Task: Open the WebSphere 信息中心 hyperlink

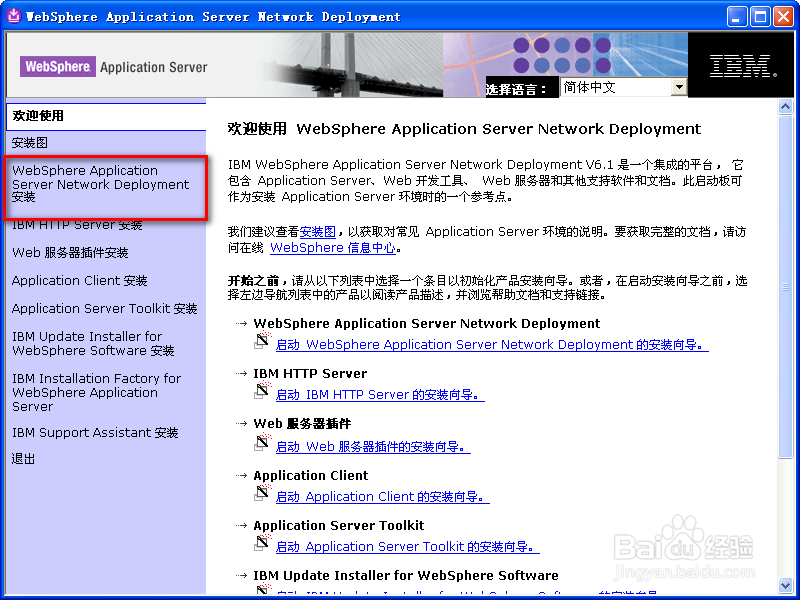Action: tap(333, 248)
